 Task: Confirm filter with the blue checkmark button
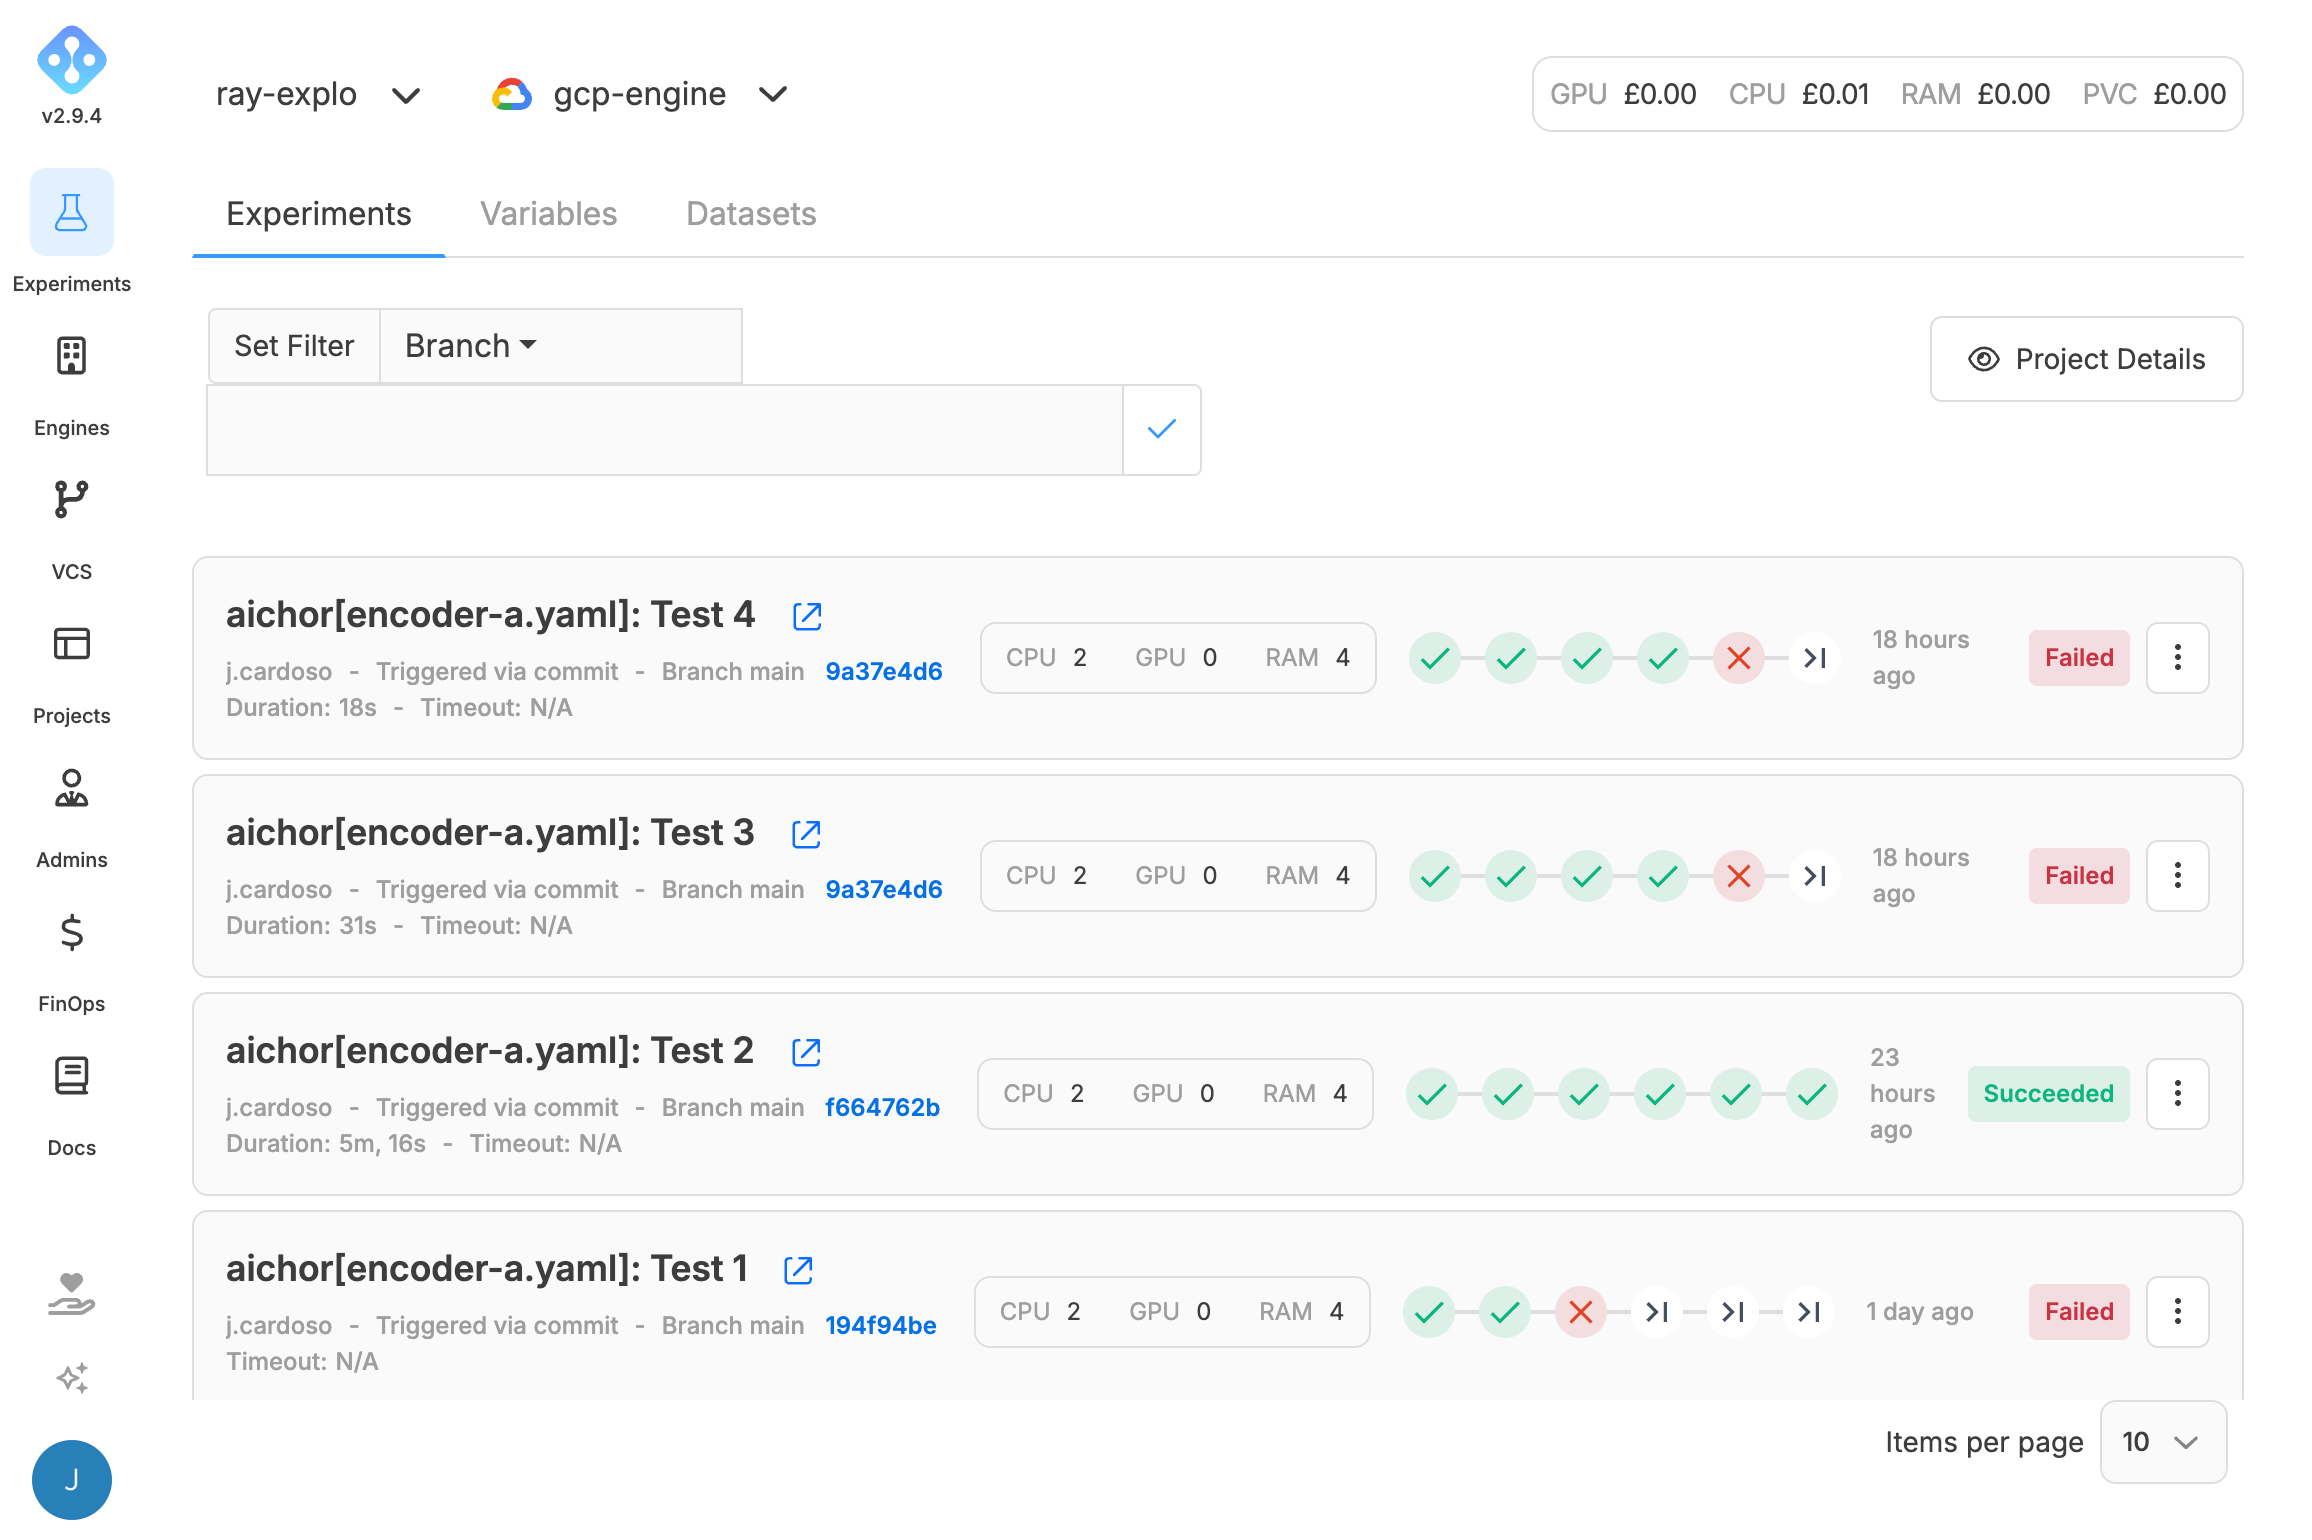1161,430
